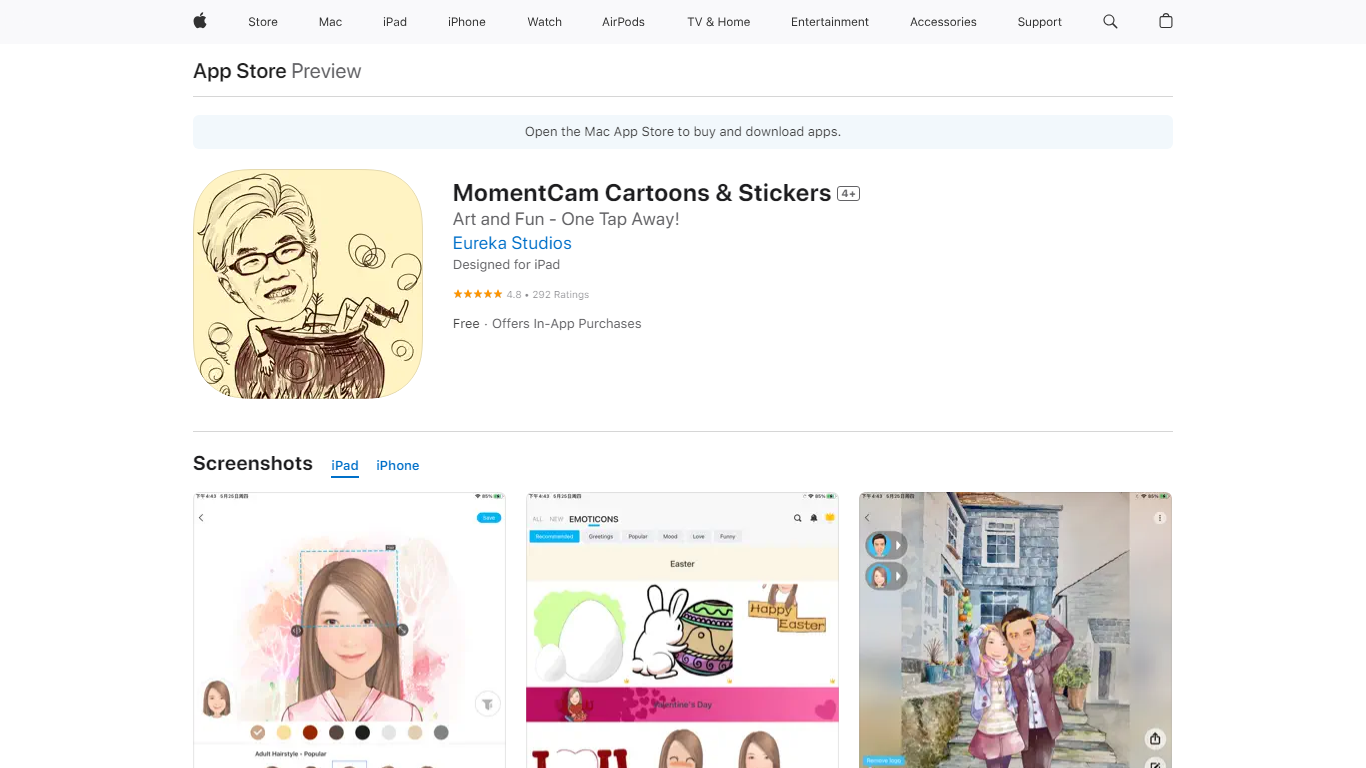Click the Apple logo icon
The width and height of the screenshot is (1366, 768).
point(200,21)
